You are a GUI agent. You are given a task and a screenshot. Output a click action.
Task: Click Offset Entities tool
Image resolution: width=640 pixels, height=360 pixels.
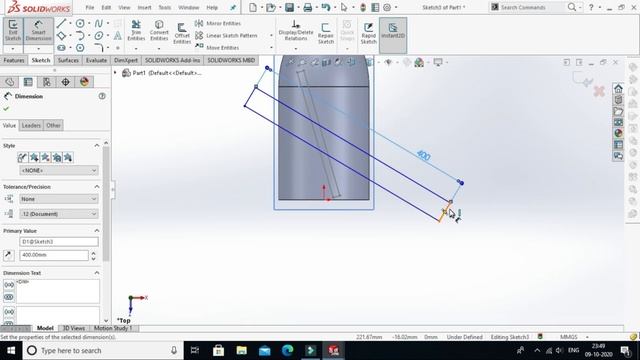pos(182,33)
